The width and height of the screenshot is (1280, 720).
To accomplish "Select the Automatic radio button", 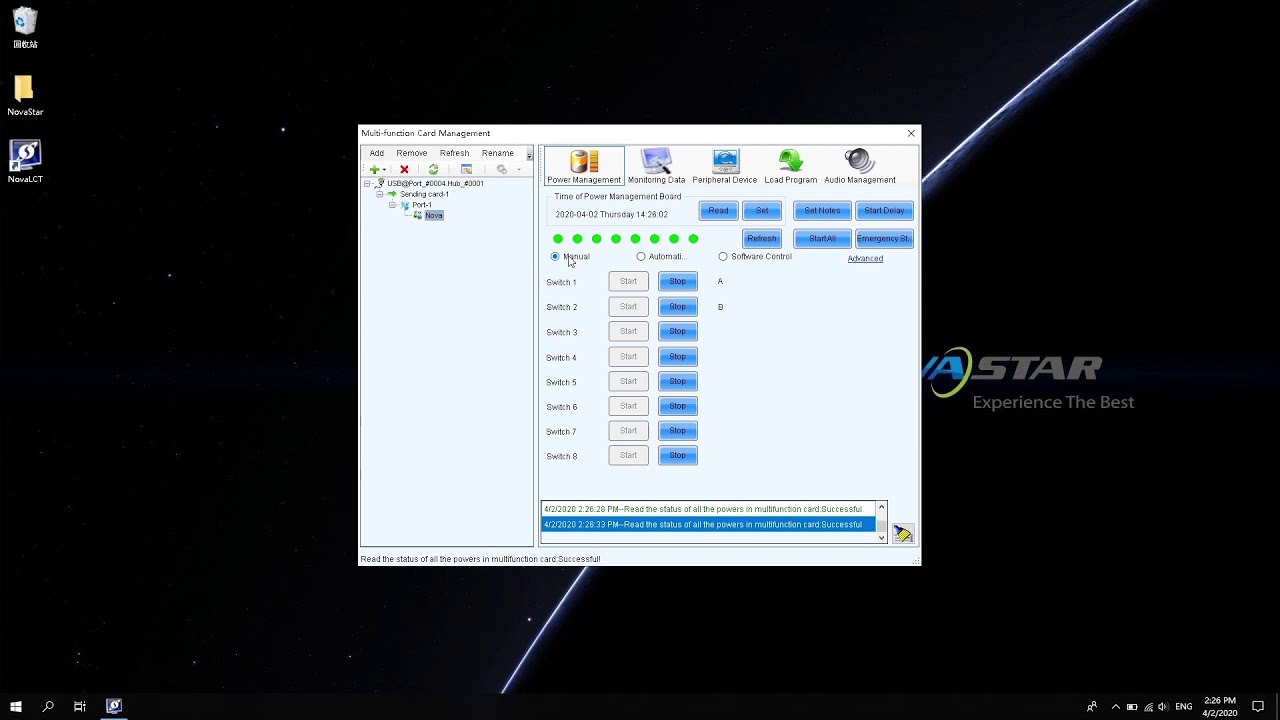I will tap(641, 257).
